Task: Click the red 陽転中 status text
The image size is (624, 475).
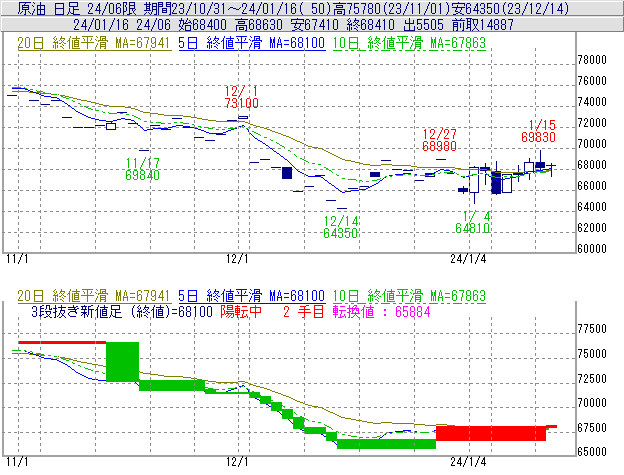Action: coord(241,311)
